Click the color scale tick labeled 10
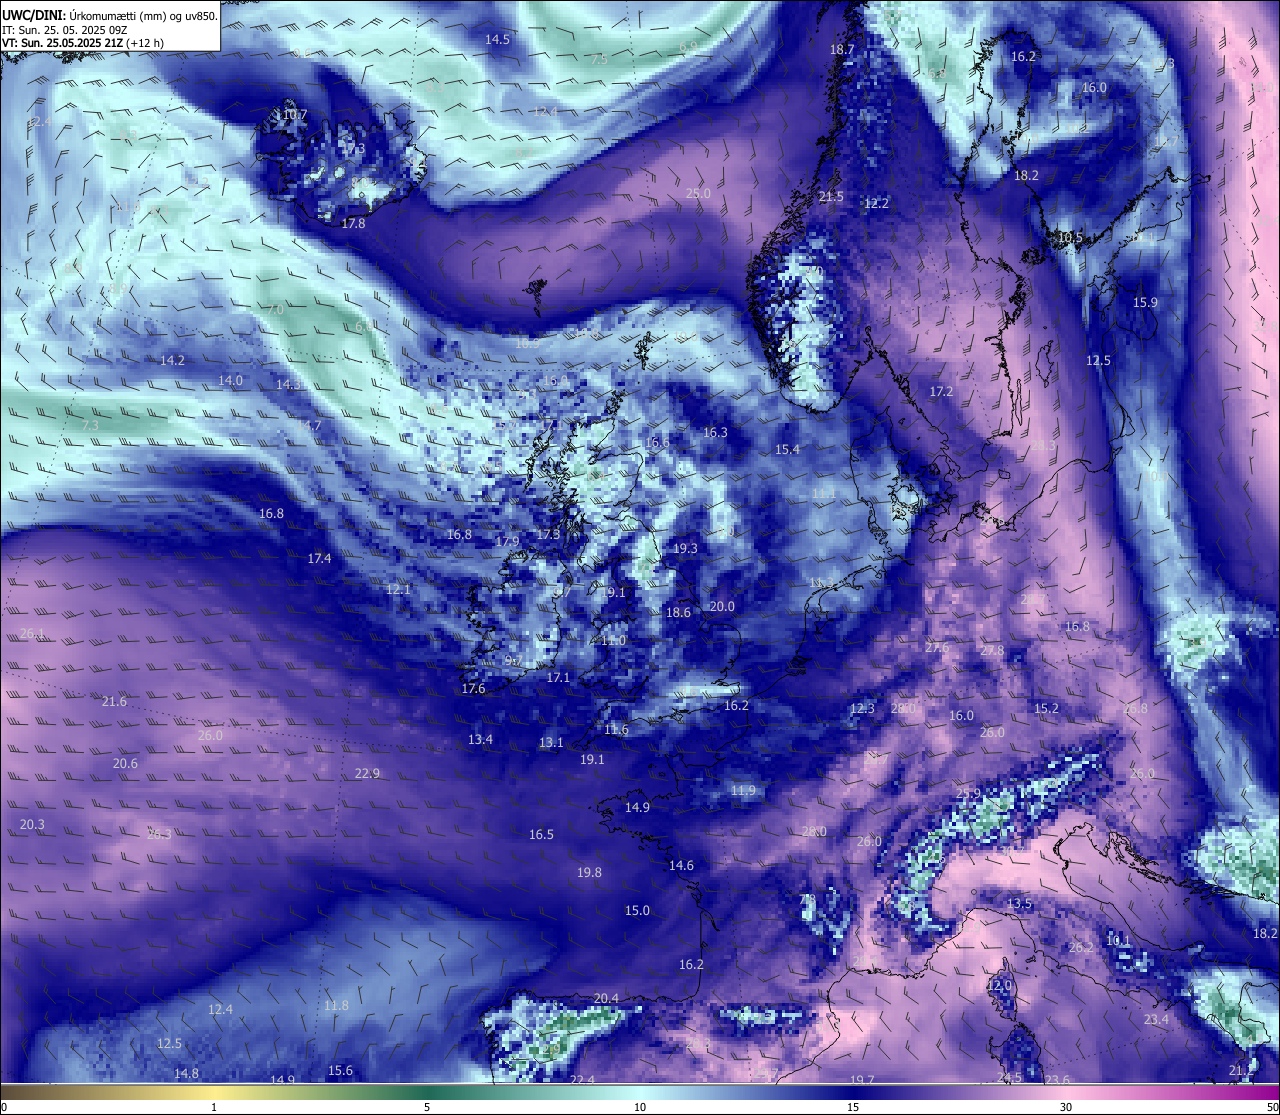Viewport: 1280px width, 1115px height. click(640, 1107)
